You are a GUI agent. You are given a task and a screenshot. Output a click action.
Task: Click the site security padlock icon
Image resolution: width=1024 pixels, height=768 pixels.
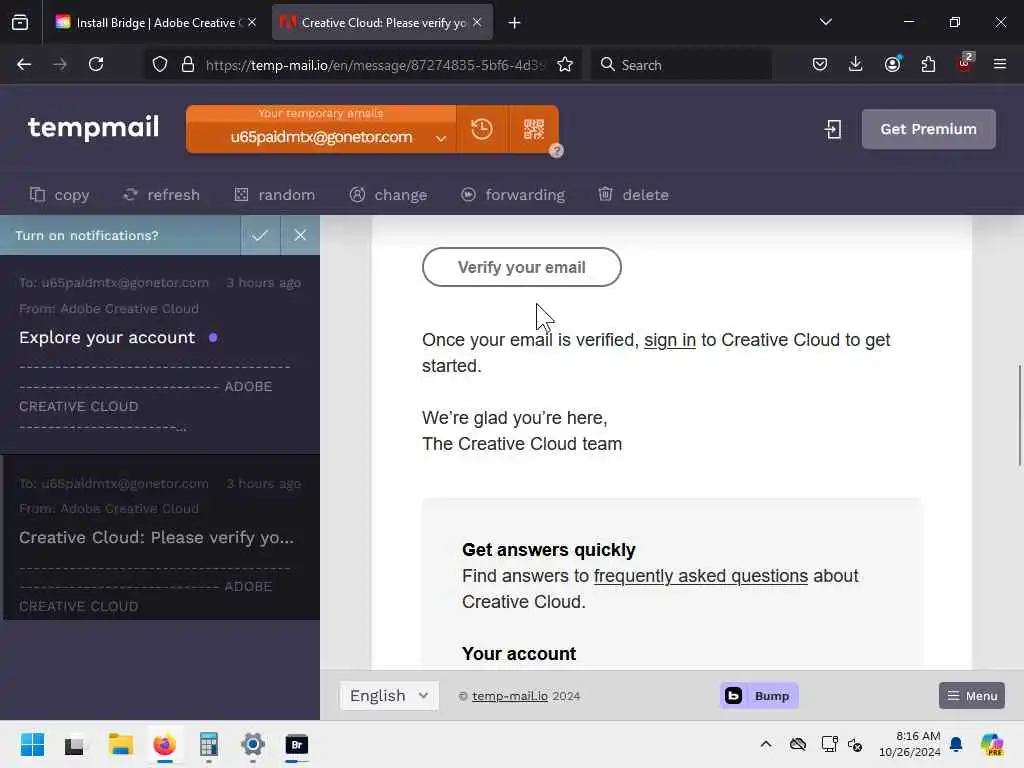[x=188, y=64]
